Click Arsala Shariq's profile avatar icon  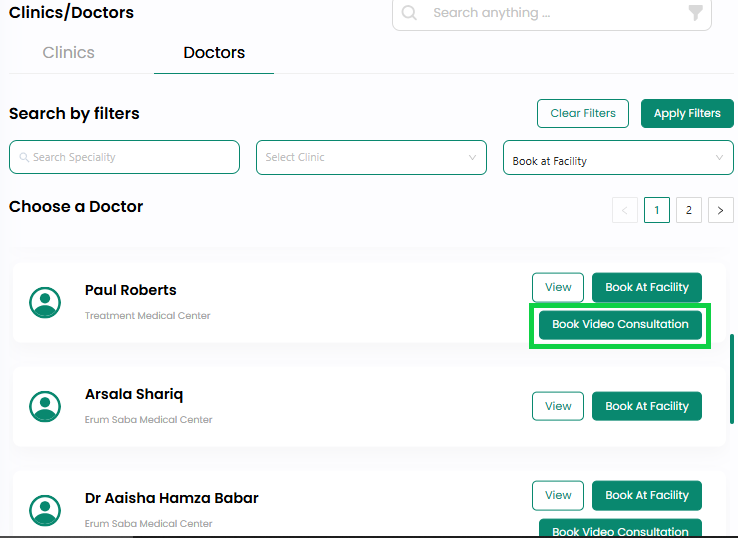pos(45,406)
